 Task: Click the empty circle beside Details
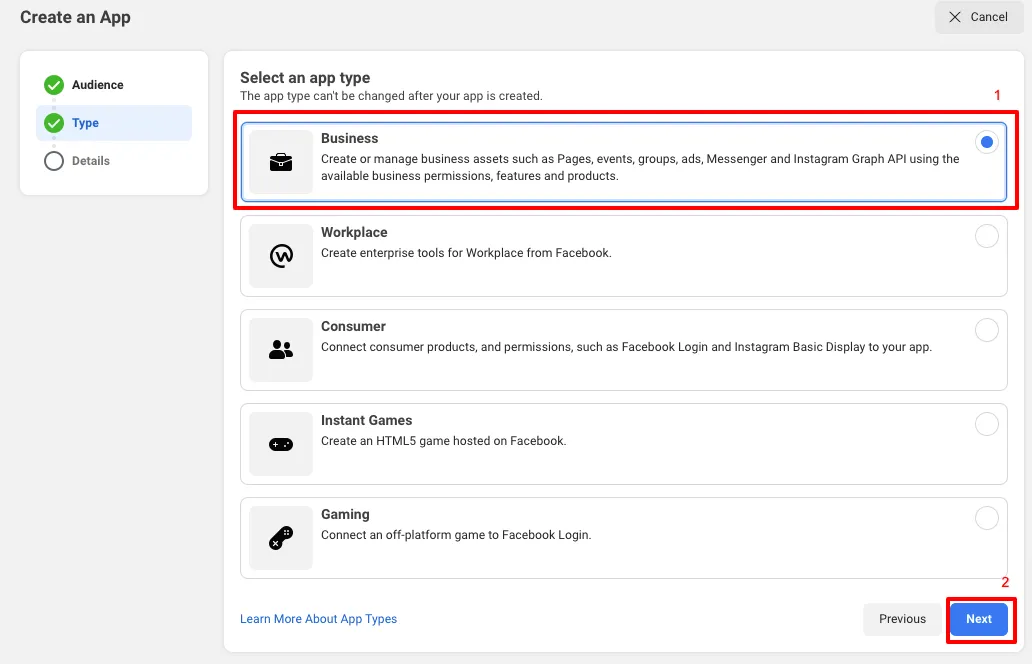click(54, 161)
